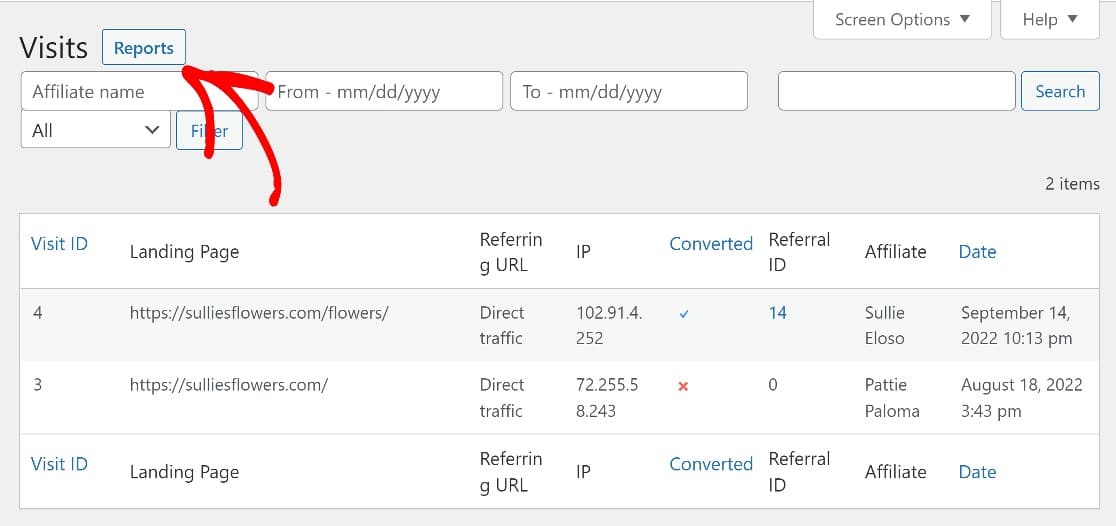Click the footer Visit ID sort link
The width and height of the screenshot is (1116, 526).
pos(59,464)
